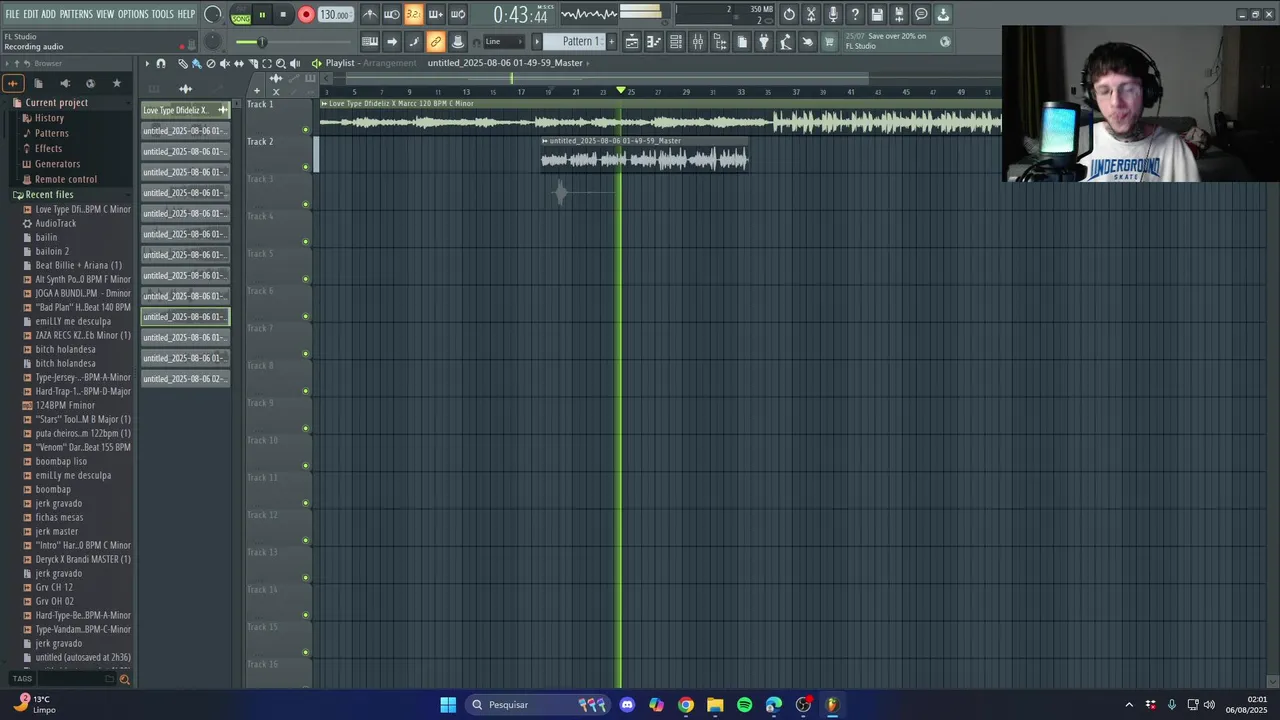Select the Love Type Dfideliz audio clip in picker
Screen dimensions: 1280x720
pyautogui.click(x=185, y=110)
